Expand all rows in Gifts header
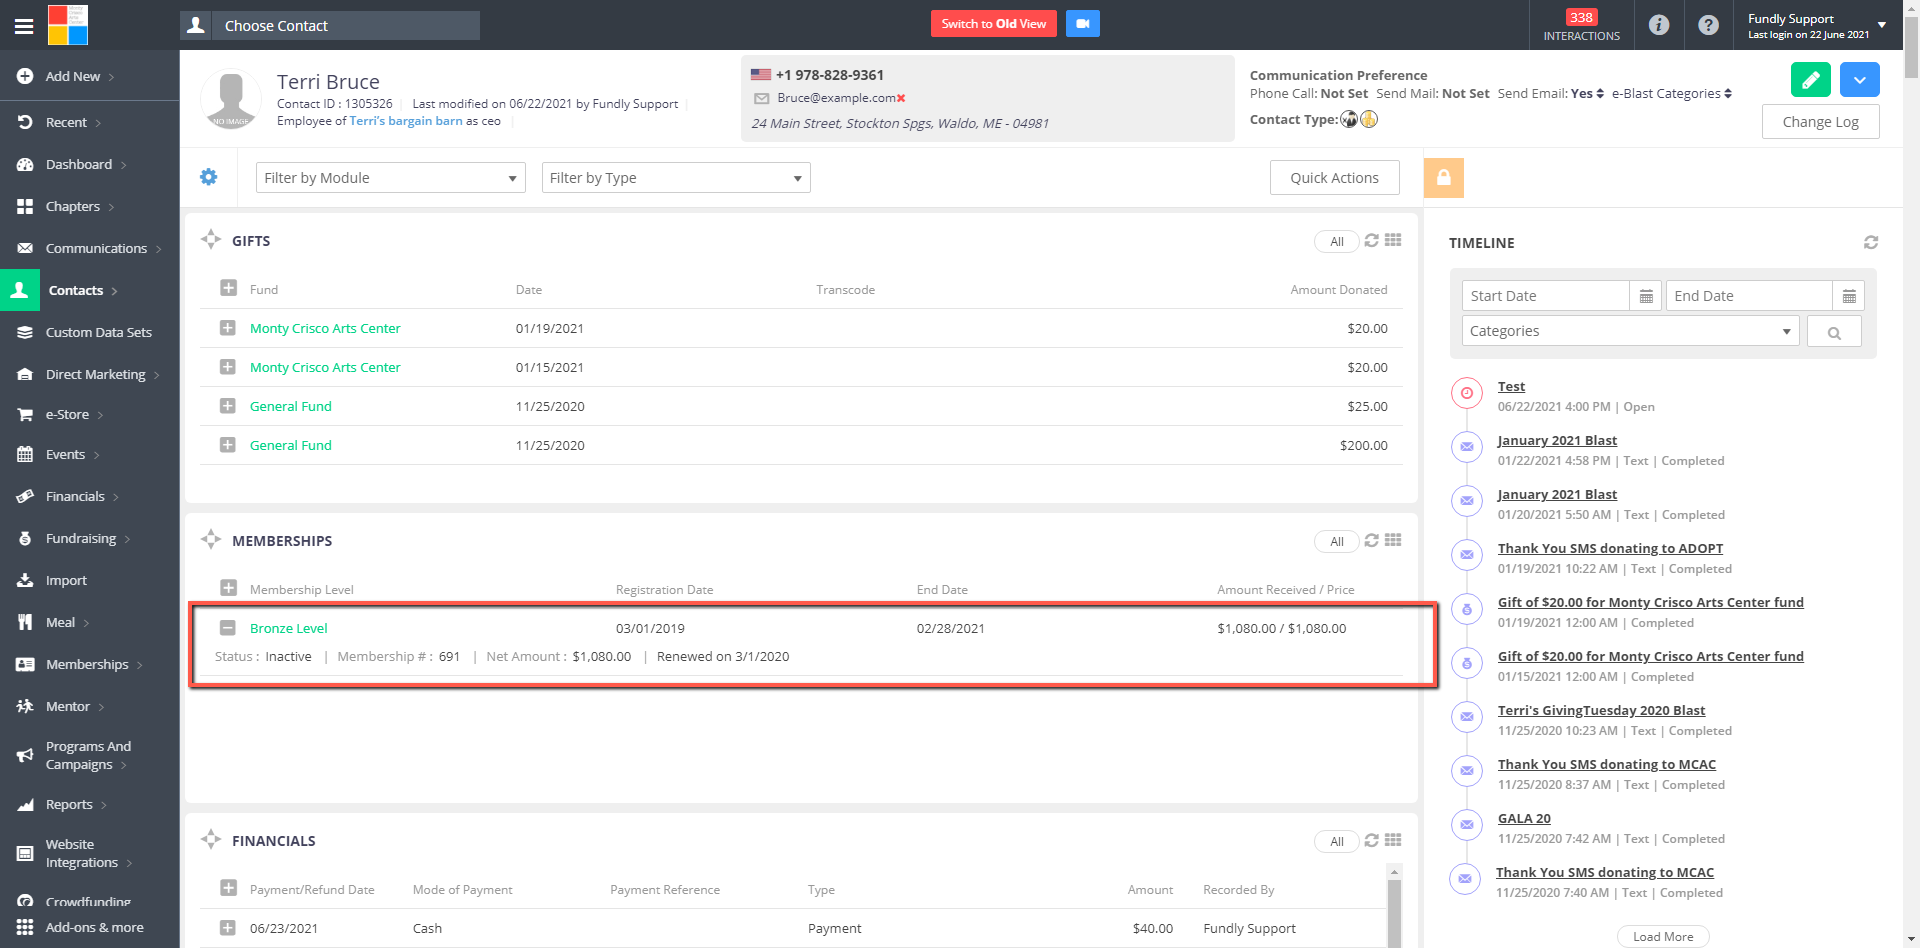The height and width of the screenshot is (948, 1920). tap(228, 288)
